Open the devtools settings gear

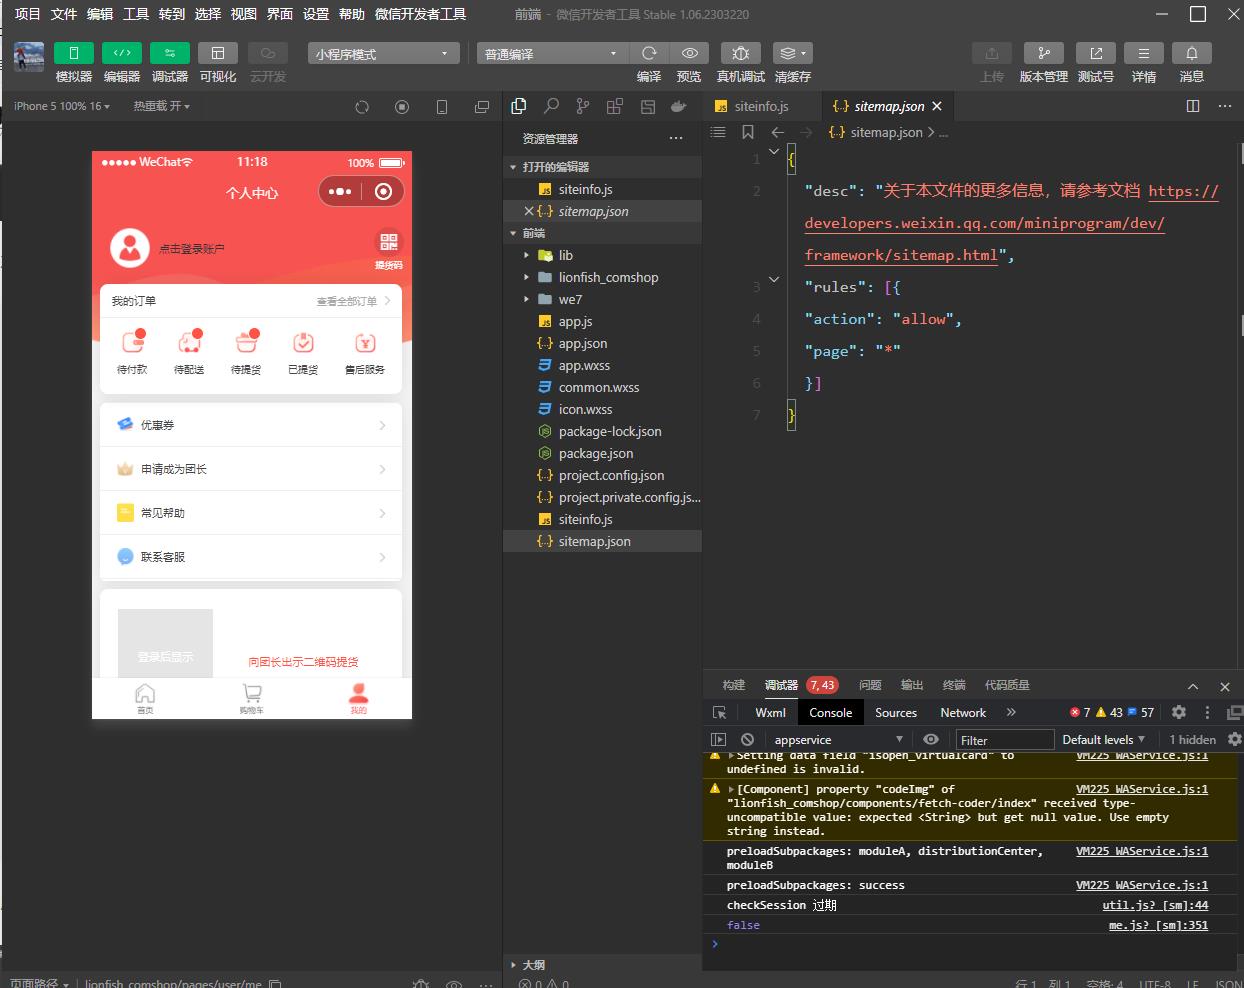[1179, 712]
